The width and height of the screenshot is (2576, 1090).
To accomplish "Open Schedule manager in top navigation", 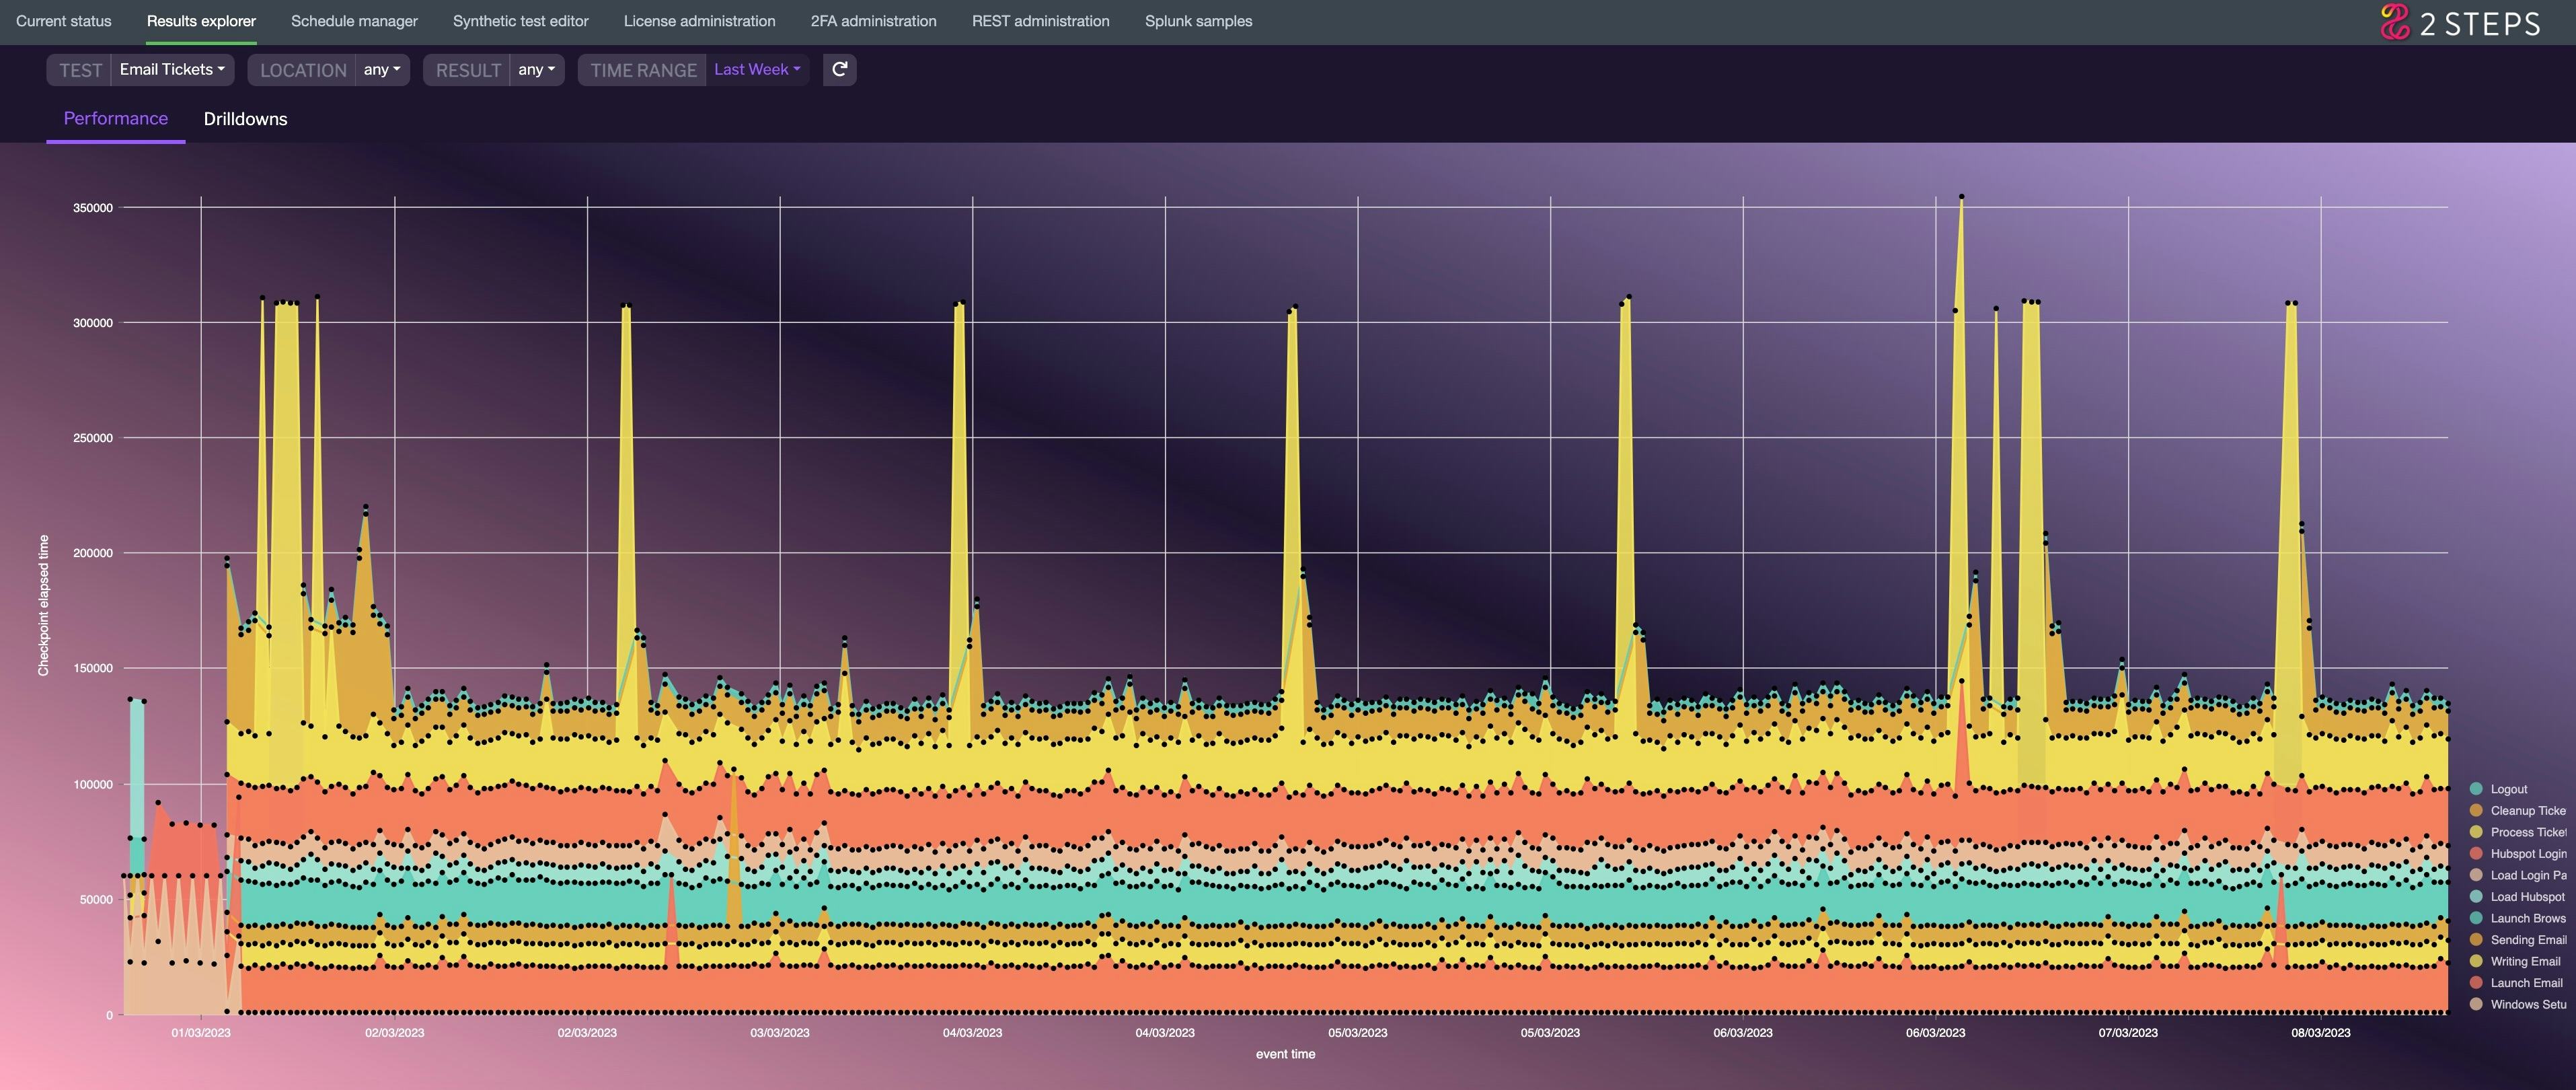I will click(x=354, y=21).
